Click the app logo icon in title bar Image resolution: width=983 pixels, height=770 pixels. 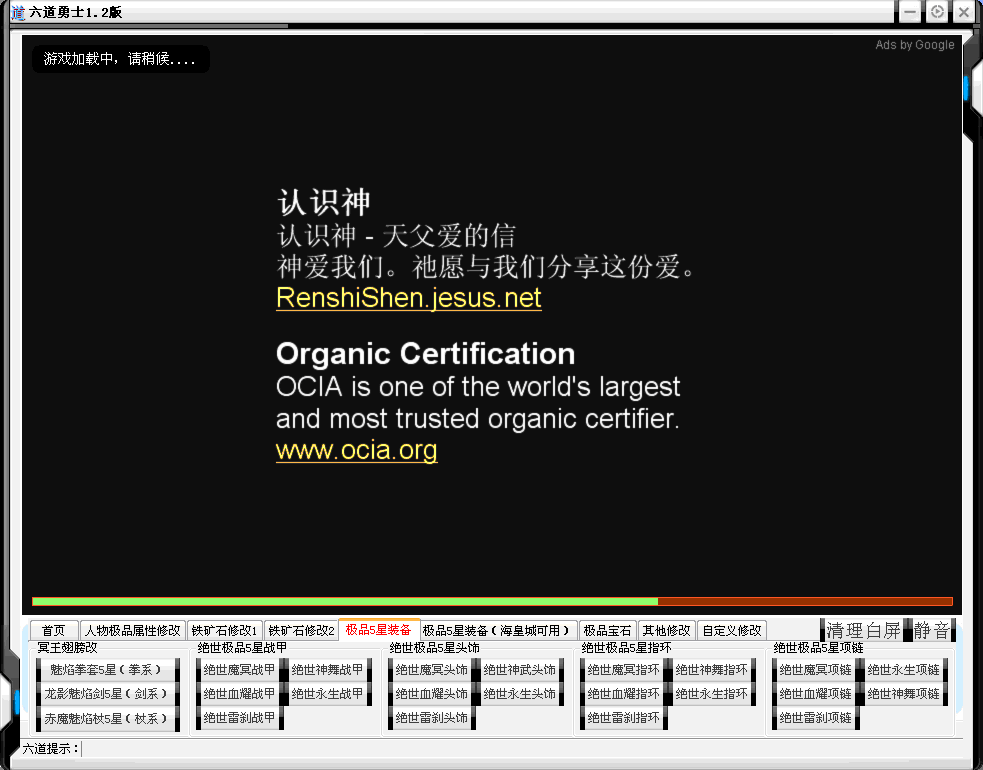17,12
